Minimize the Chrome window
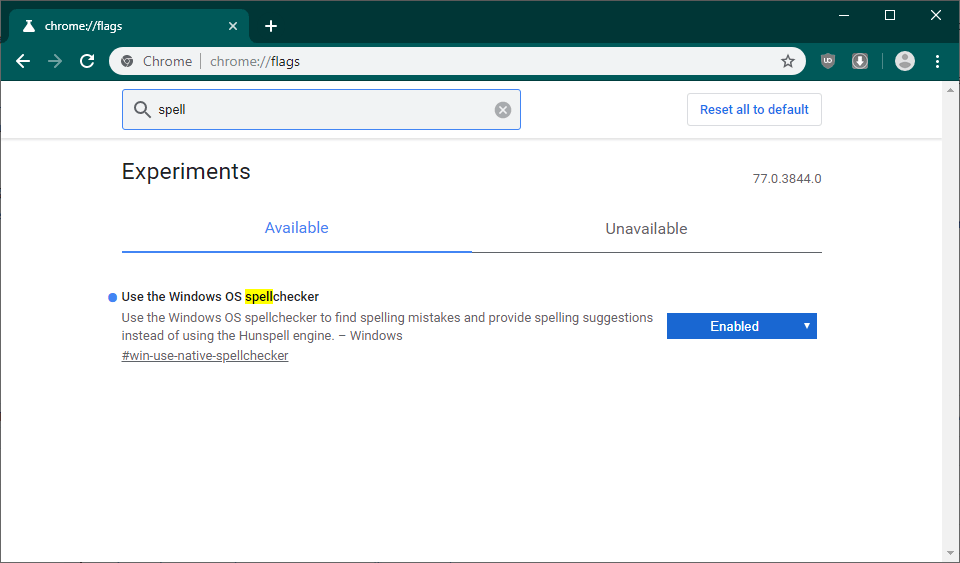The width and height of the screenshot is (960, 563). click(x=844, y=15)
